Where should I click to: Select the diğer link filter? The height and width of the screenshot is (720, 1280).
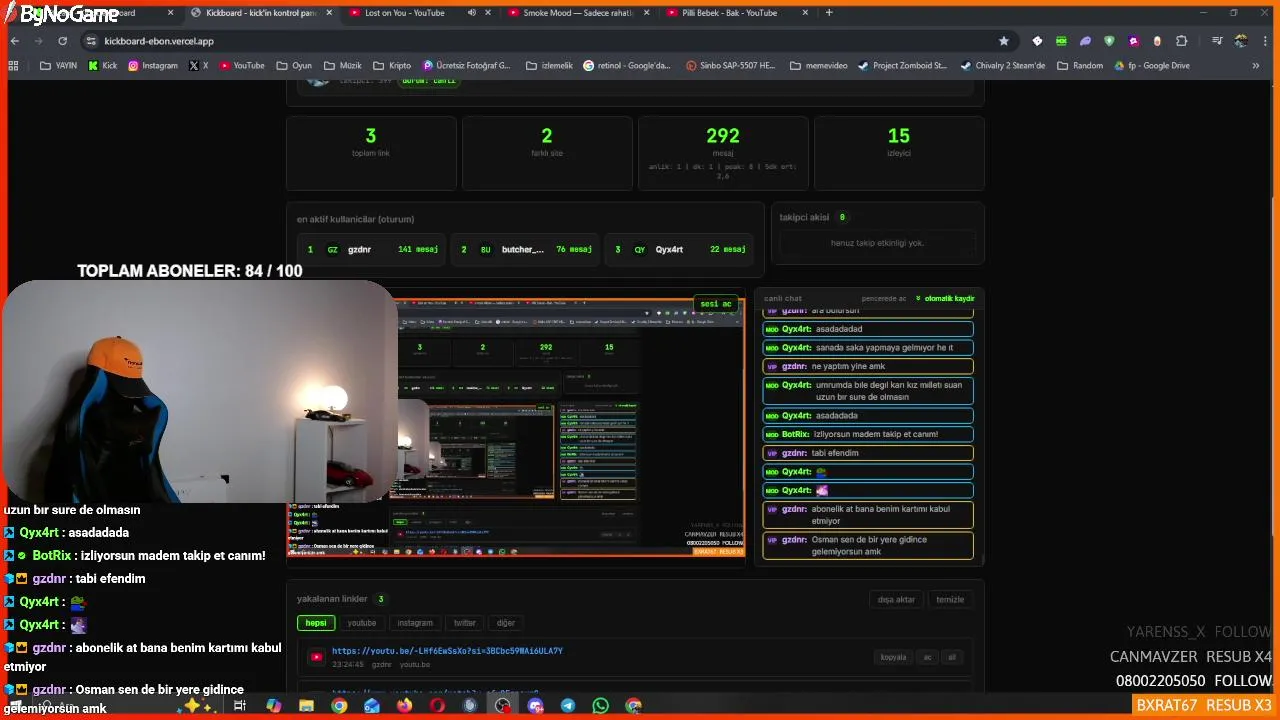[506, 623]
